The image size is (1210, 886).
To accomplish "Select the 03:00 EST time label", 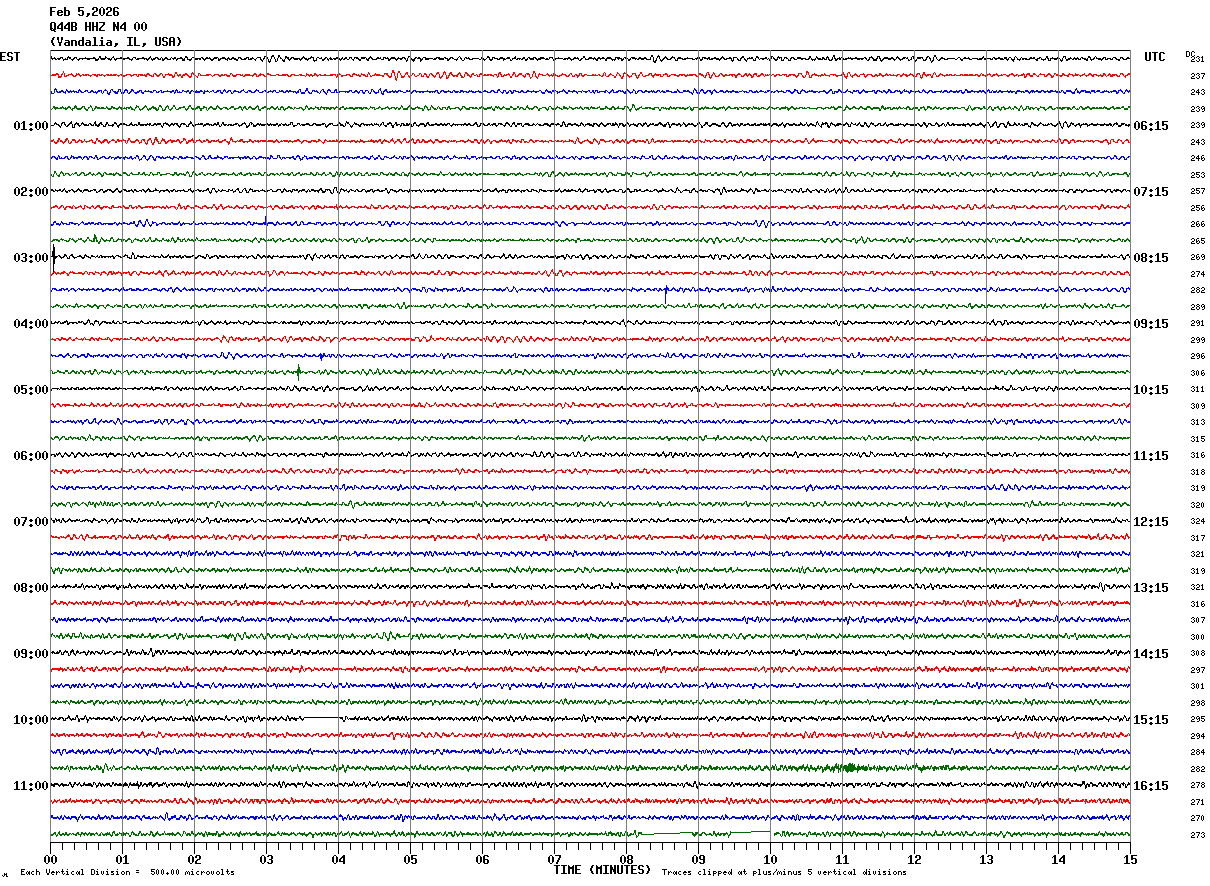I will pos(30,258).
